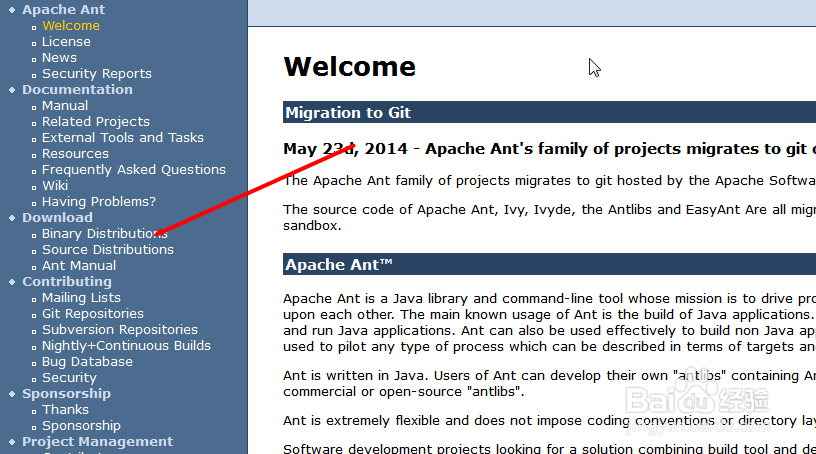
Task: Navigate to Related Projects
Action: [96, 122]
